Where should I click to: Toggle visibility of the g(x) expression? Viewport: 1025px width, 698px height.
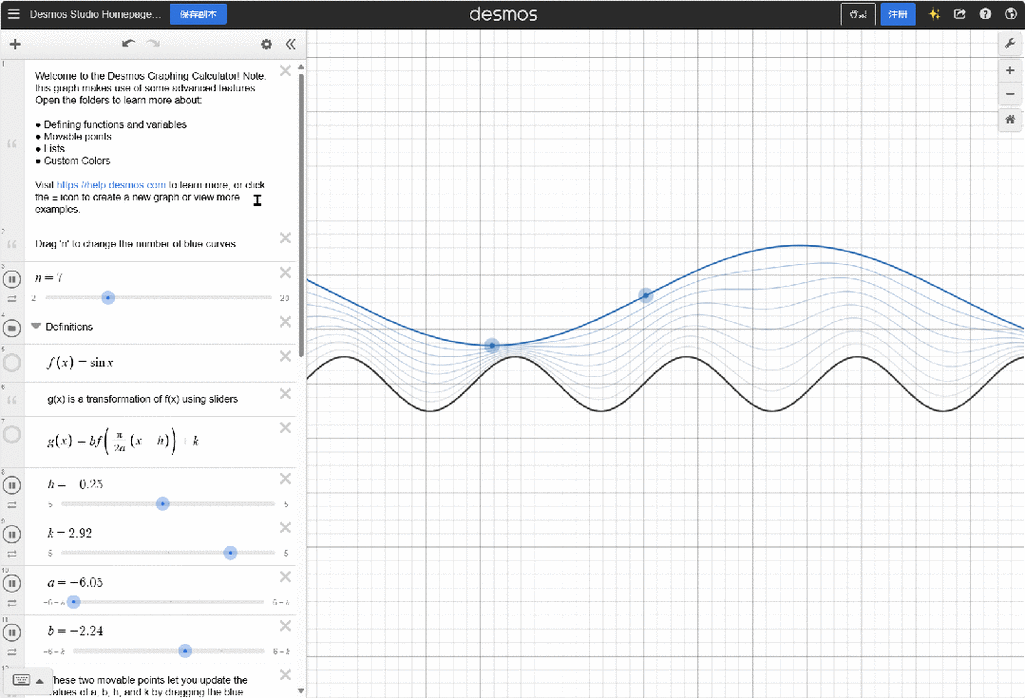pyautogui.click(x=12, y=435)
